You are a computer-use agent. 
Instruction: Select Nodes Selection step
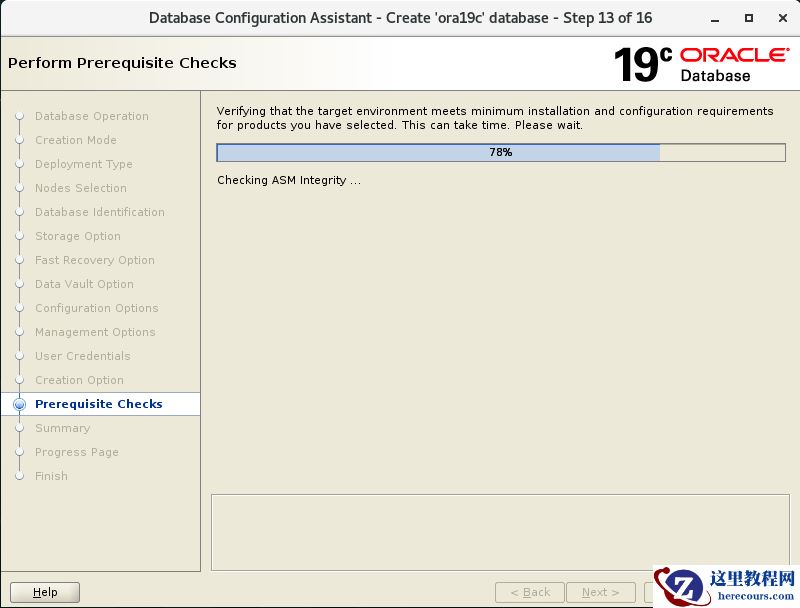[81, 188]
